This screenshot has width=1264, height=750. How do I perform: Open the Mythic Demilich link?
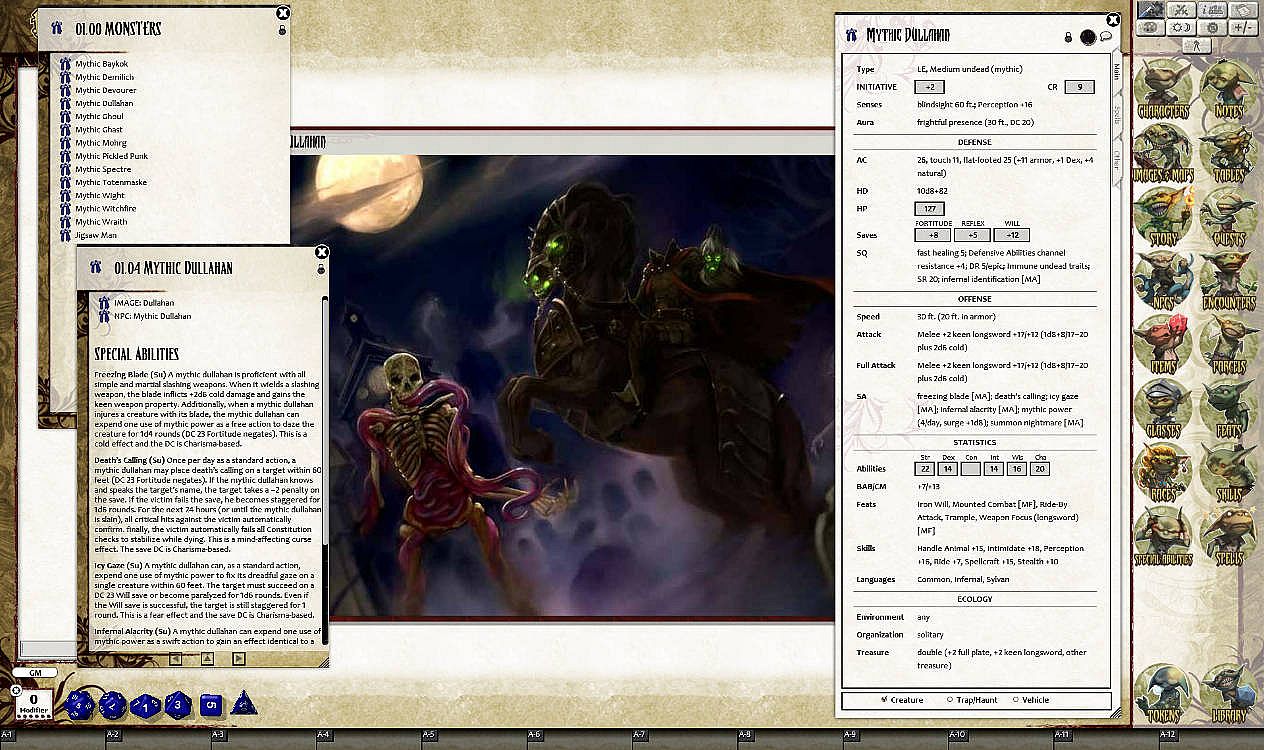tap(105, 77)
